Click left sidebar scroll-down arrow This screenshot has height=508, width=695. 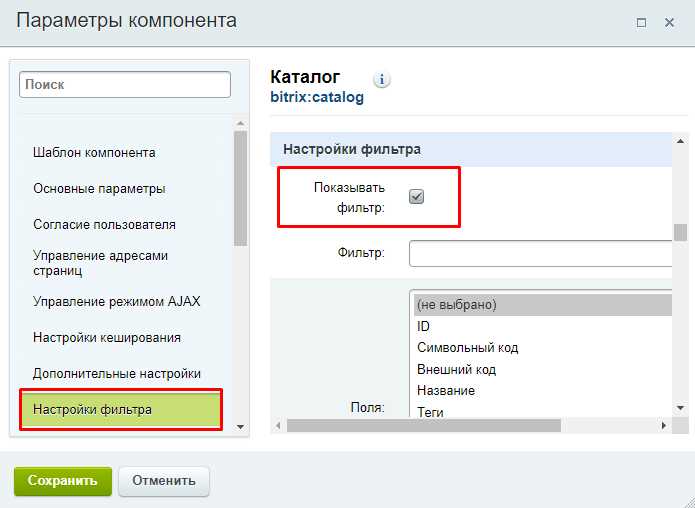coord(240,426)
